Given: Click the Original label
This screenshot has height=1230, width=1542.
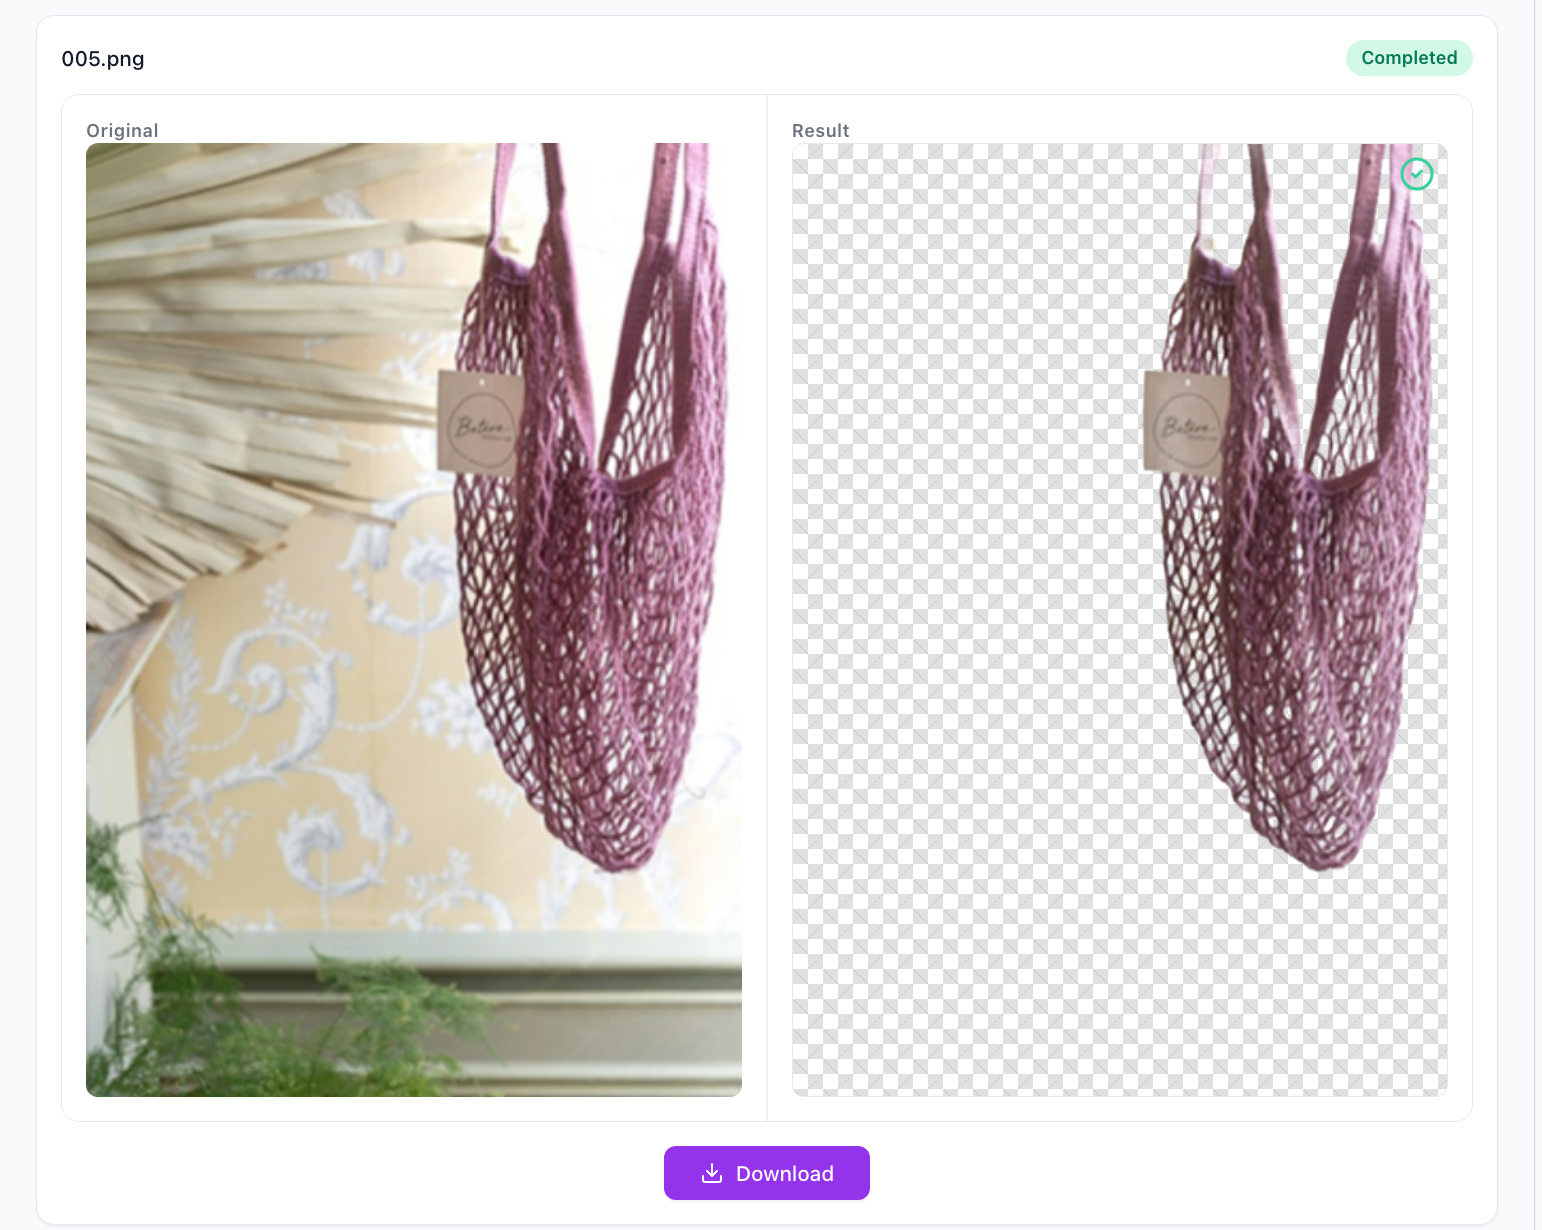Looking at the screenshot, I should (x=122, y=131).
